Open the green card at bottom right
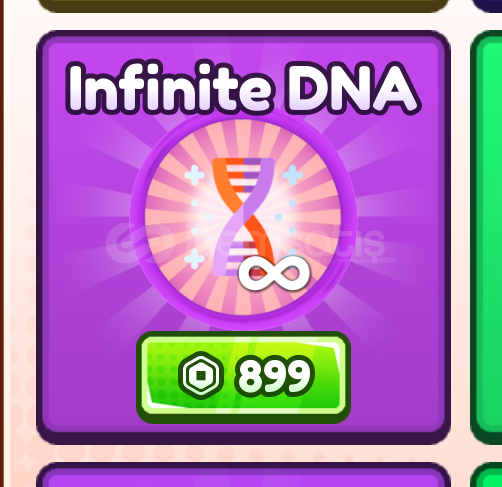Viewport: 502px width, 487px height. point(487,475)
